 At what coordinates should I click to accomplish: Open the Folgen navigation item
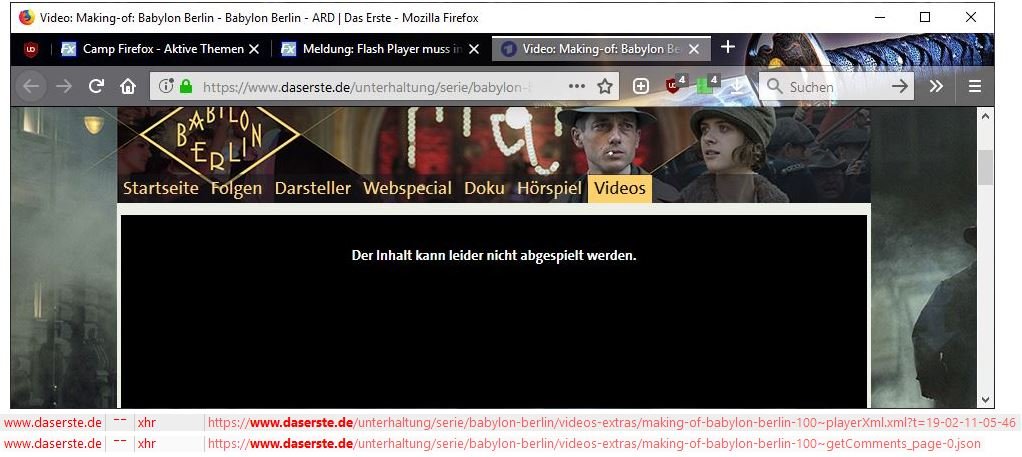pos(236,188)
